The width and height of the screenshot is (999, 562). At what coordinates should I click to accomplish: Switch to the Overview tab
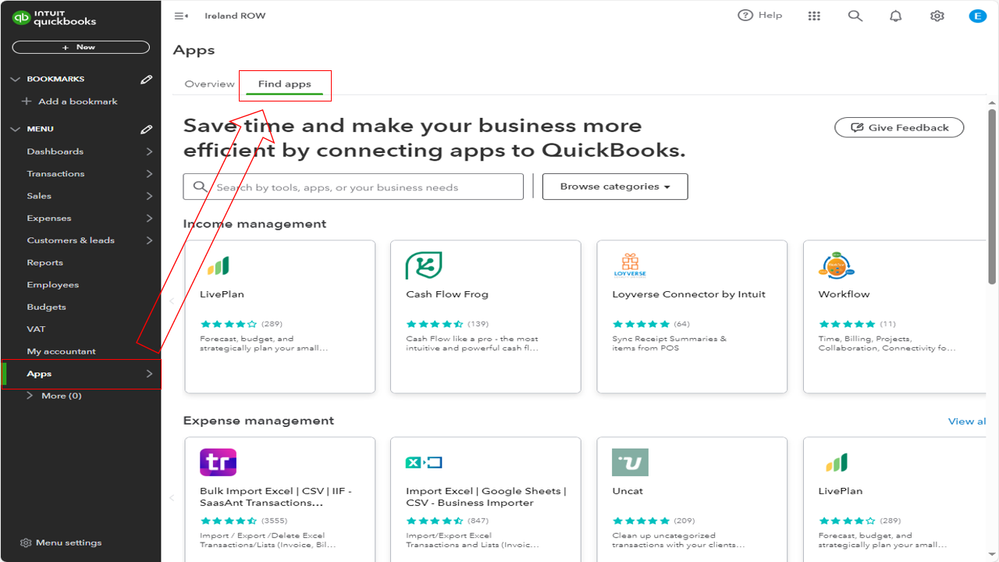pyautogui.click(x=210, y=84)
